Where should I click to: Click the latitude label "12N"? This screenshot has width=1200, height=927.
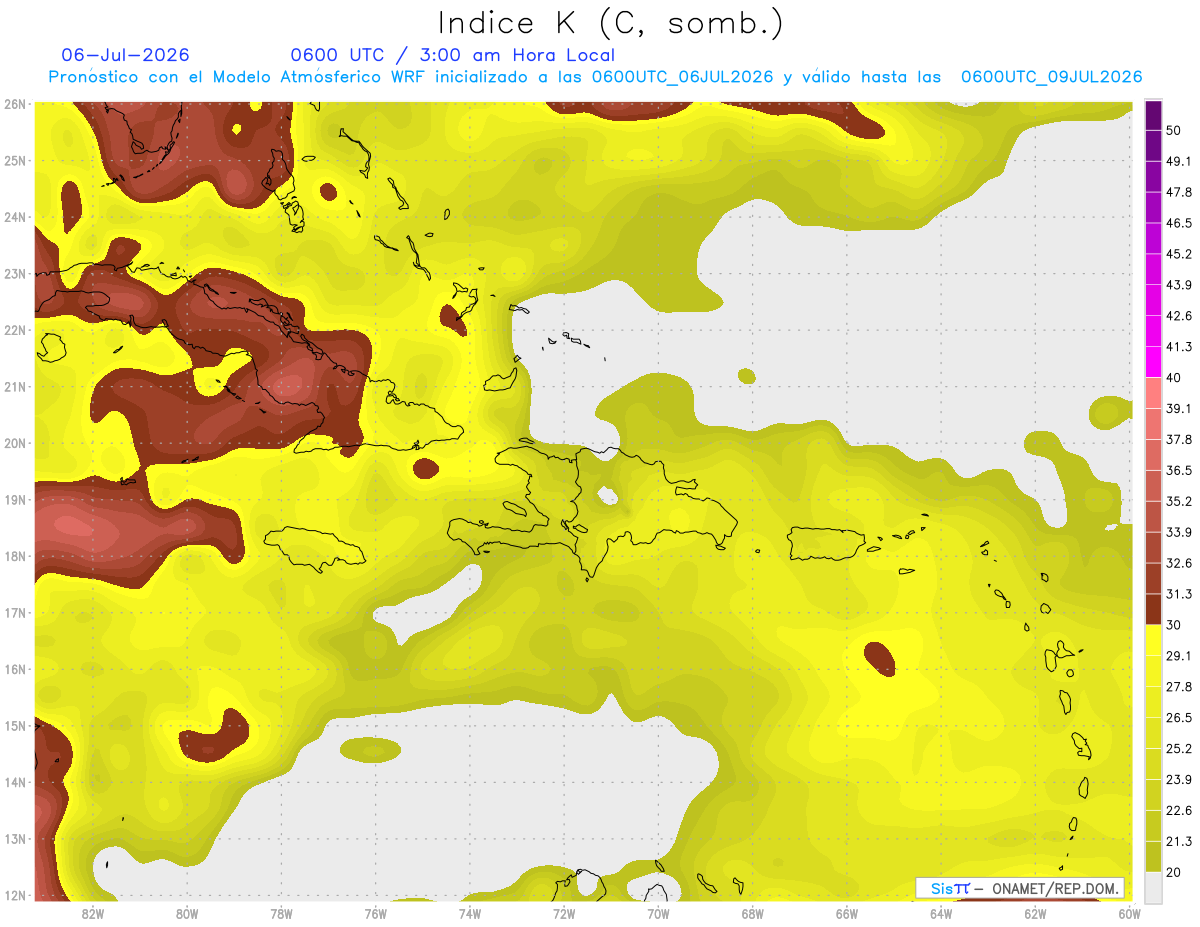coord(14,895)
